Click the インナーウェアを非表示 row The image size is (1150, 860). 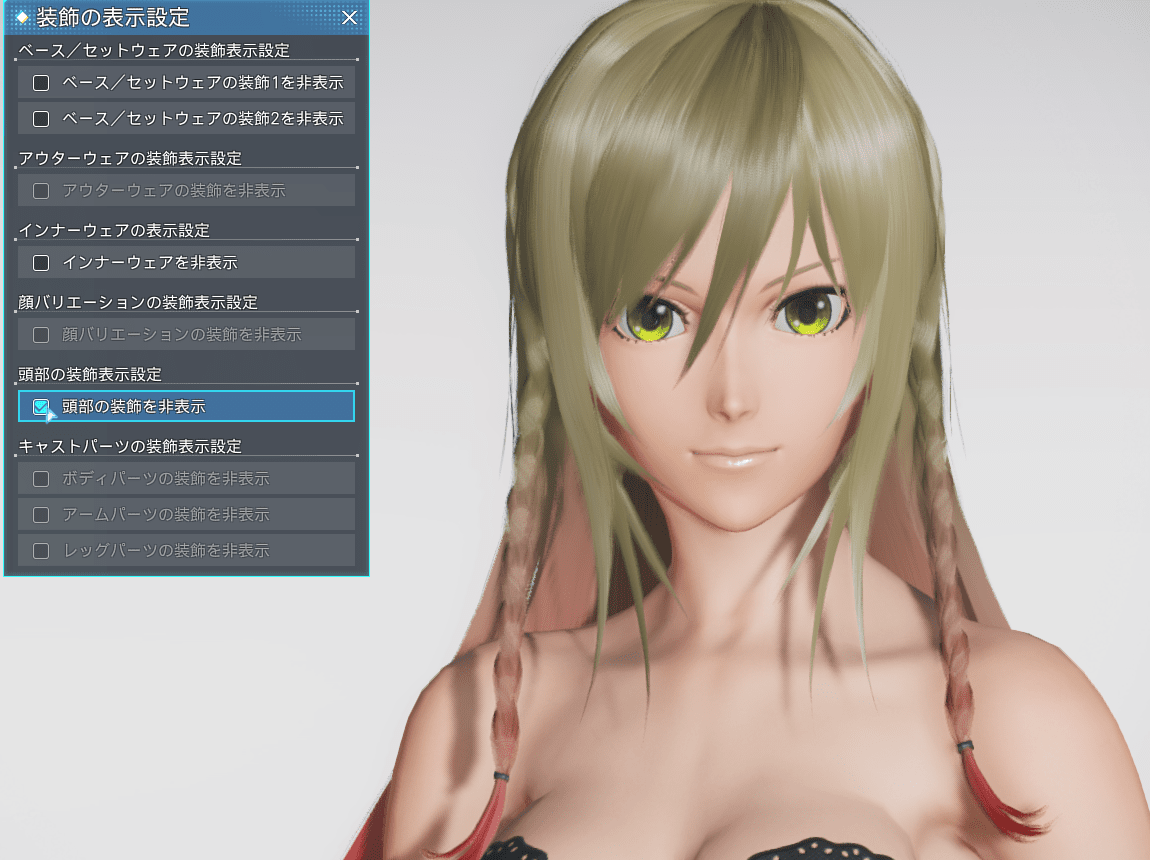(186, 262)
